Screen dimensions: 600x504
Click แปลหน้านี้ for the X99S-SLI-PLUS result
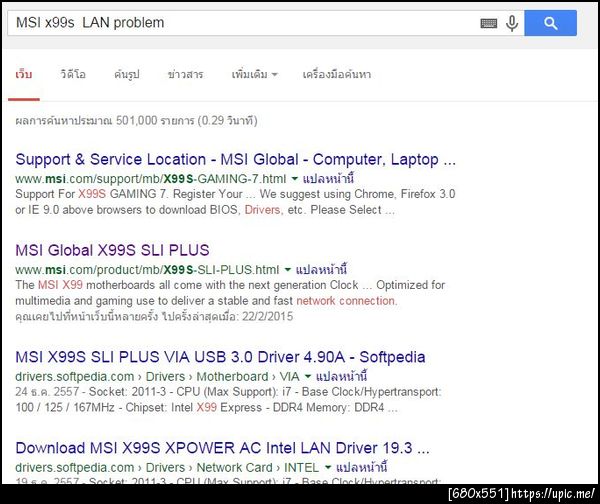(321, 270)
